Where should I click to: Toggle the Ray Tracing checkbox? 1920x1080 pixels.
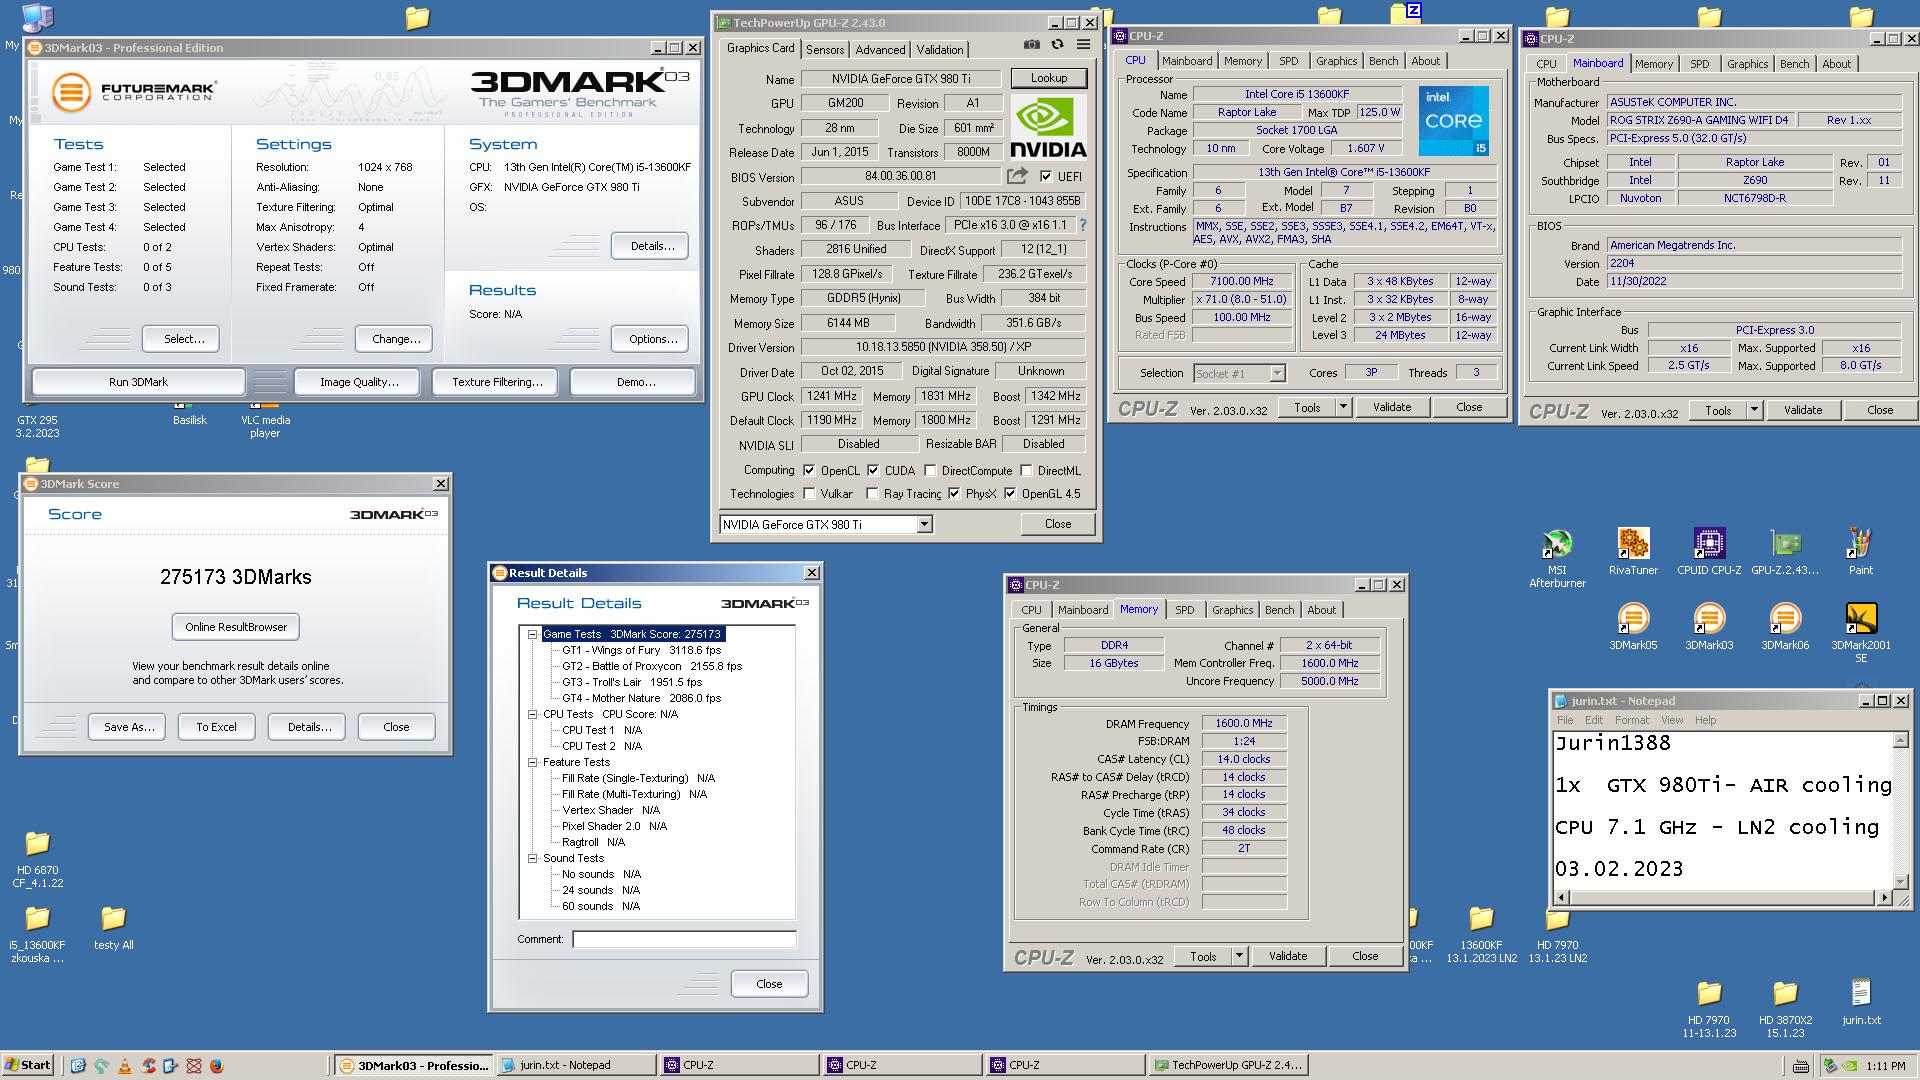click(872, 493)
